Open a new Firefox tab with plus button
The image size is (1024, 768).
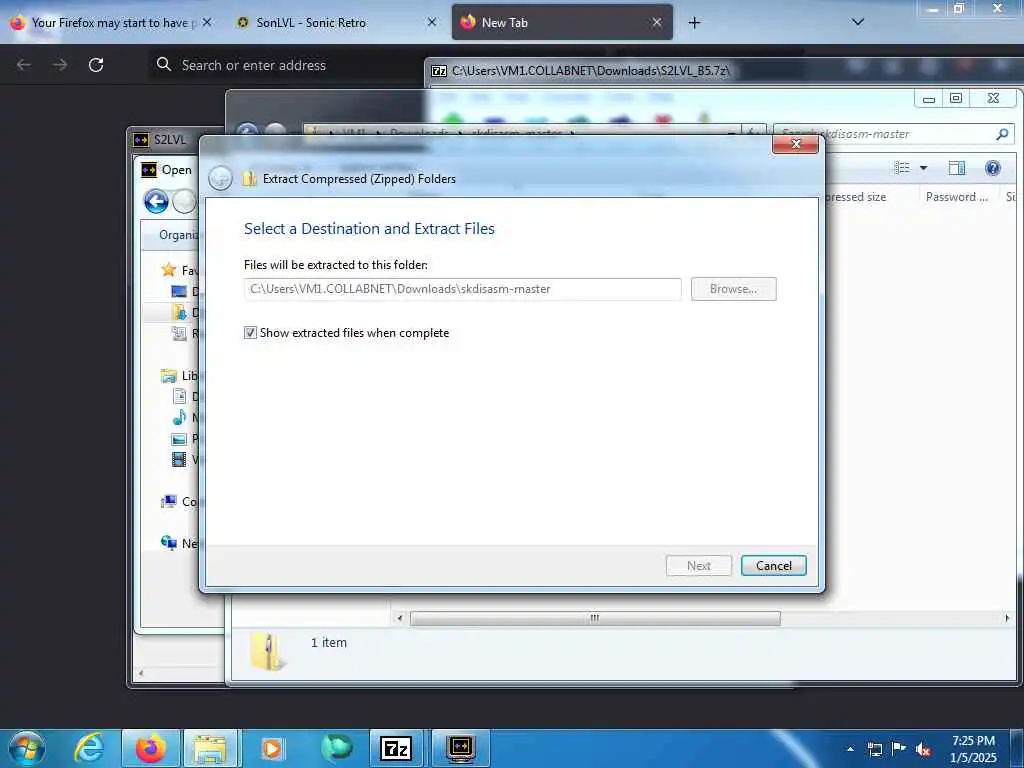pyautogui.click(x=694, y=23)
